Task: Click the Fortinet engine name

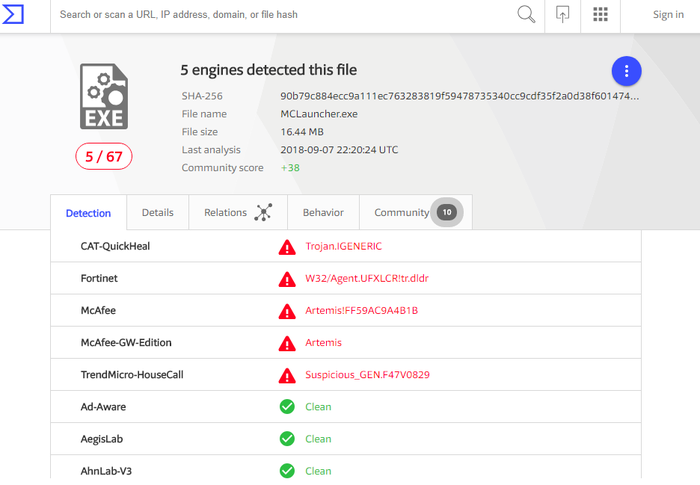Action: [99, 279]
